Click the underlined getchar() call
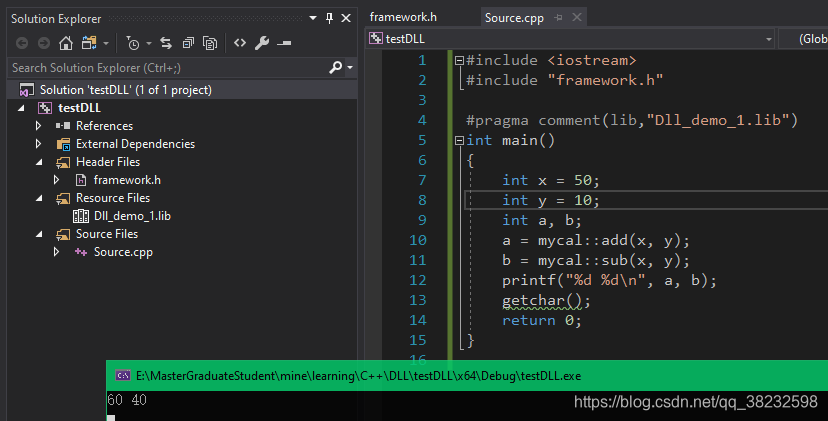 (x=545, y=301)
